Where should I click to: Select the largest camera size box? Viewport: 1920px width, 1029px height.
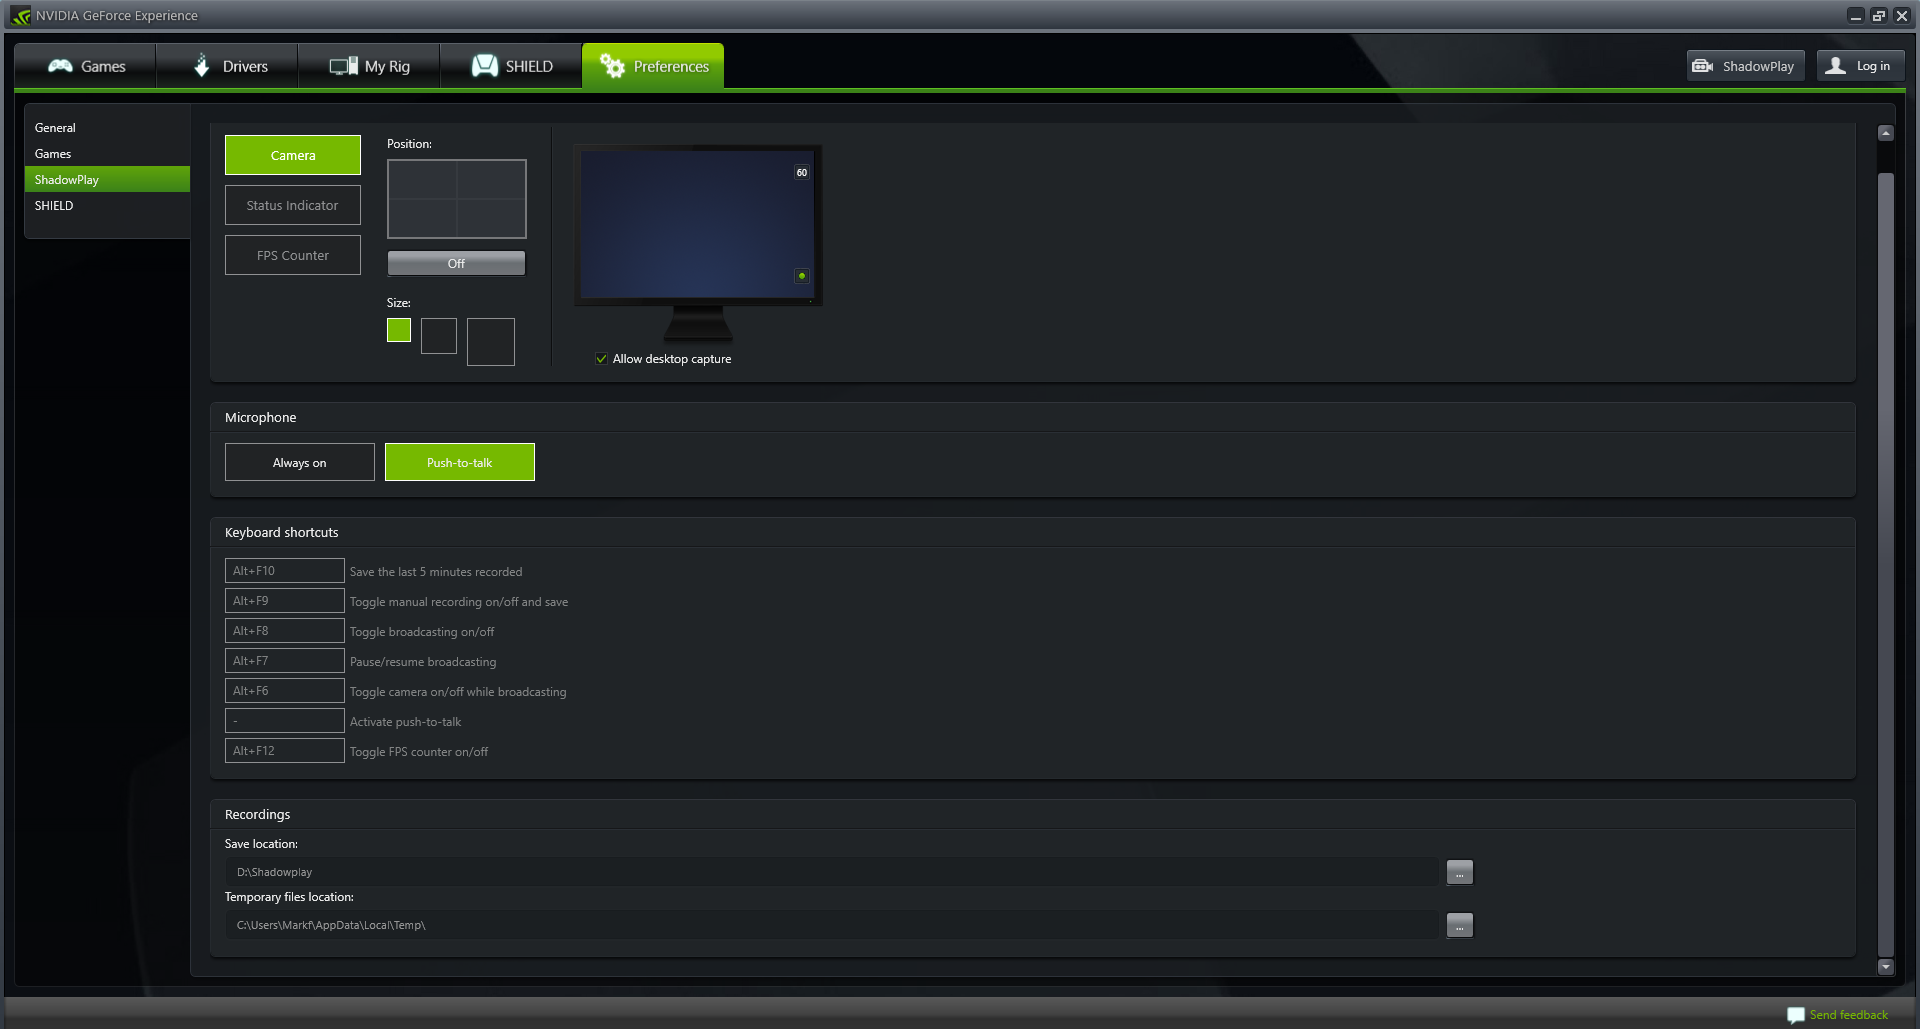(491, 342)
